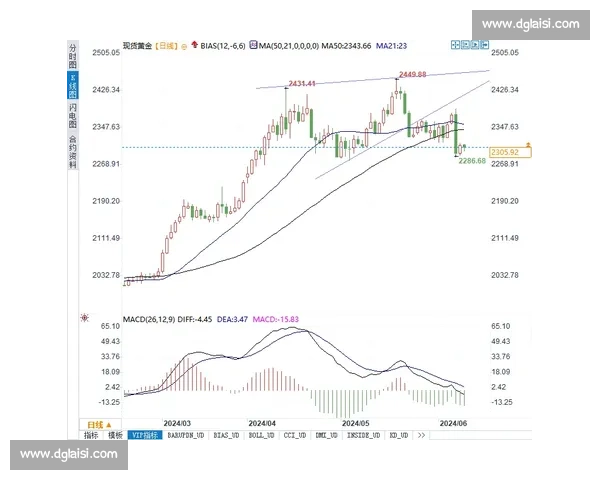The image size is (600, 480).
Task: Click the first chart layout icon at top right
Action: [x=455, y=45]
